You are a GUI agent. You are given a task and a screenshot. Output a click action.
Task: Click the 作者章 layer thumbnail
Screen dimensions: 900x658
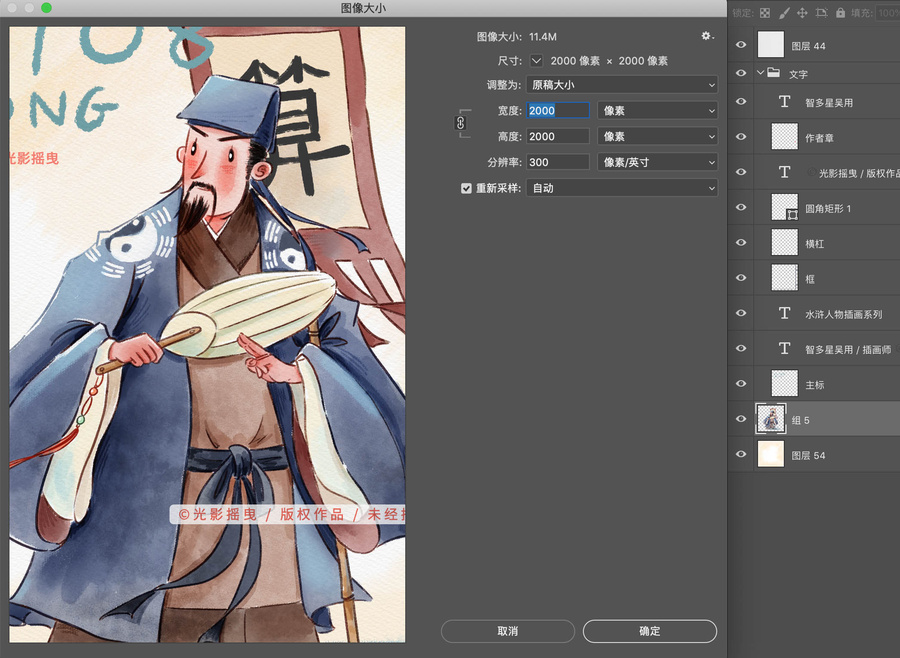(x=784, y=137)
